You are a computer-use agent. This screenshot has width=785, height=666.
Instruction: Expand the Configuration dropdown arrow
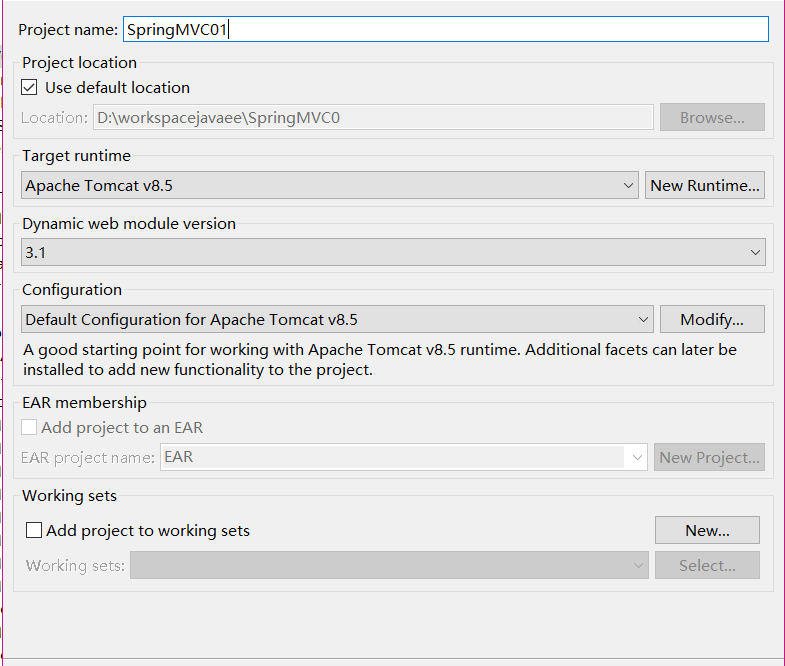click(643, 319)
